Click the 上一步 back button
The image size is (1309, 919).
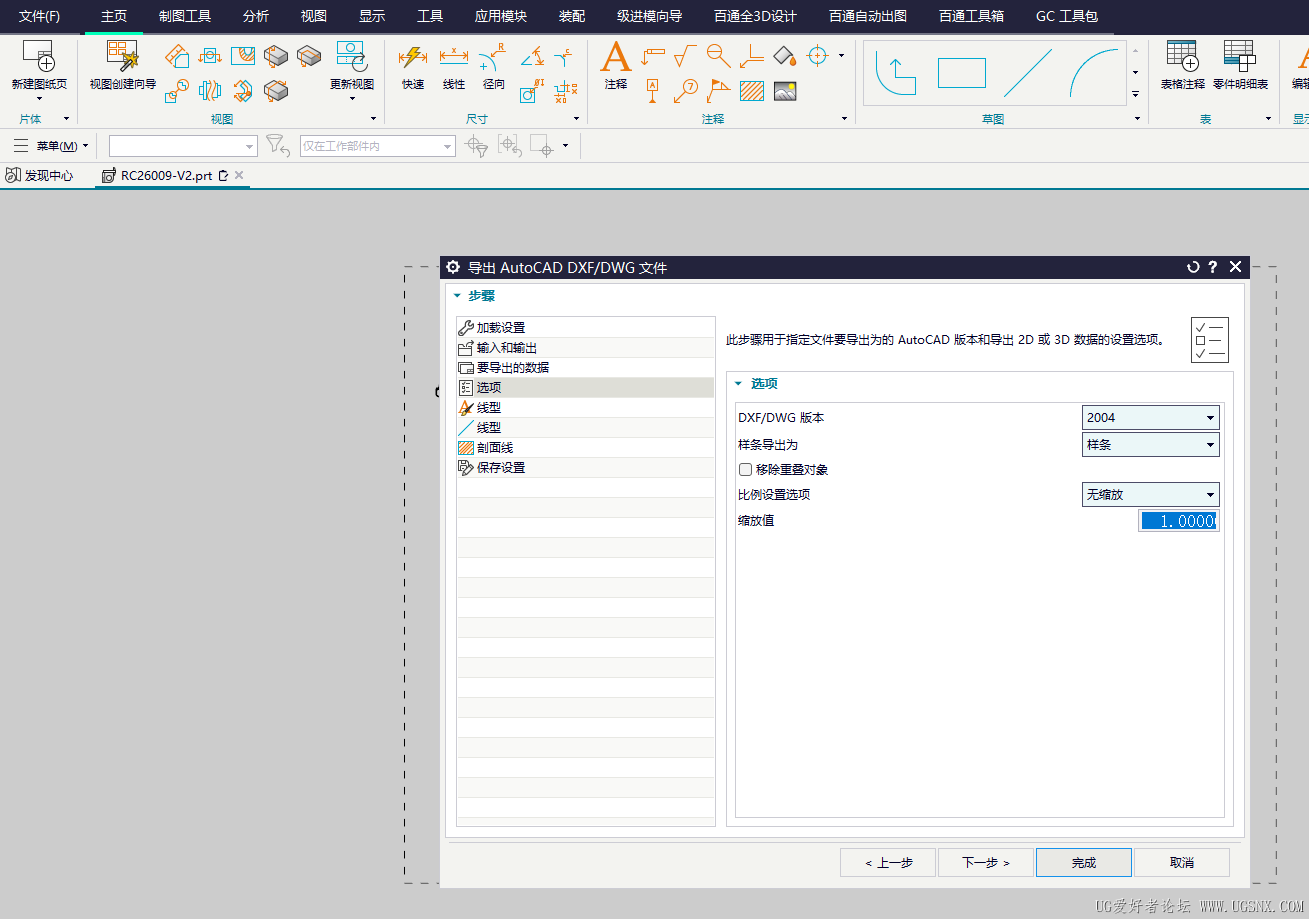[x=888, y=862]
